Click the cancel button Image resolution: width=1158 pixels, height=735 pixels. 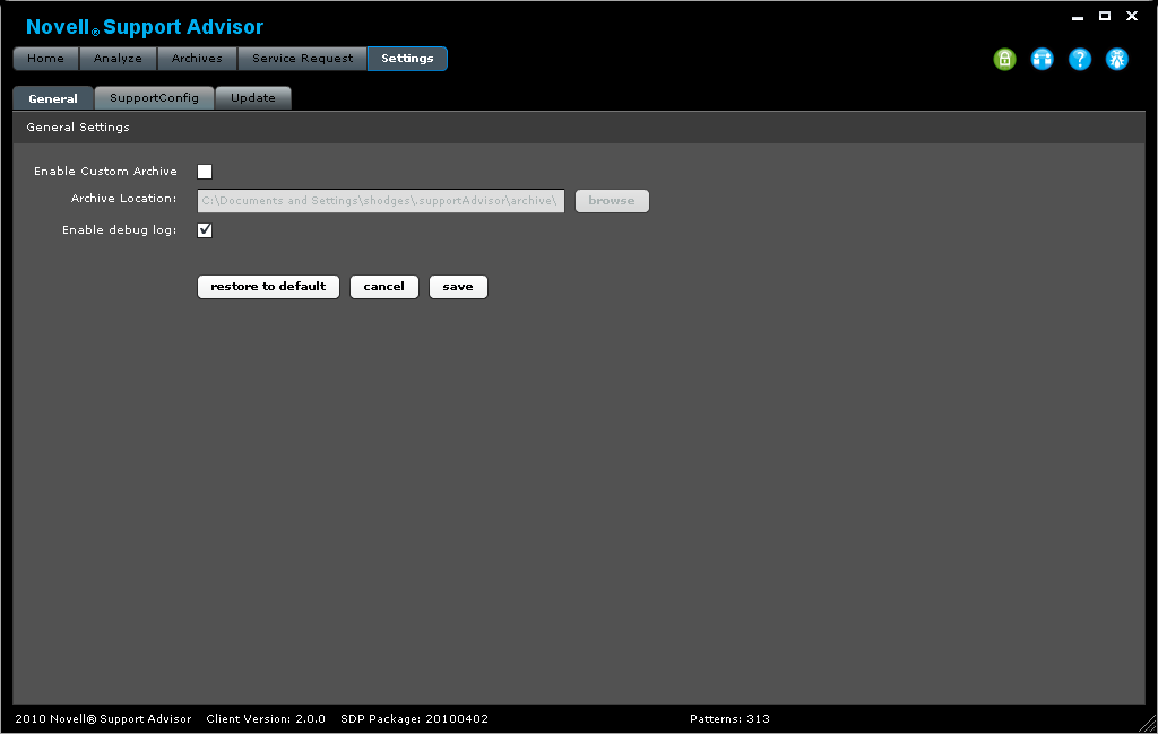click(x=384, y=287)
